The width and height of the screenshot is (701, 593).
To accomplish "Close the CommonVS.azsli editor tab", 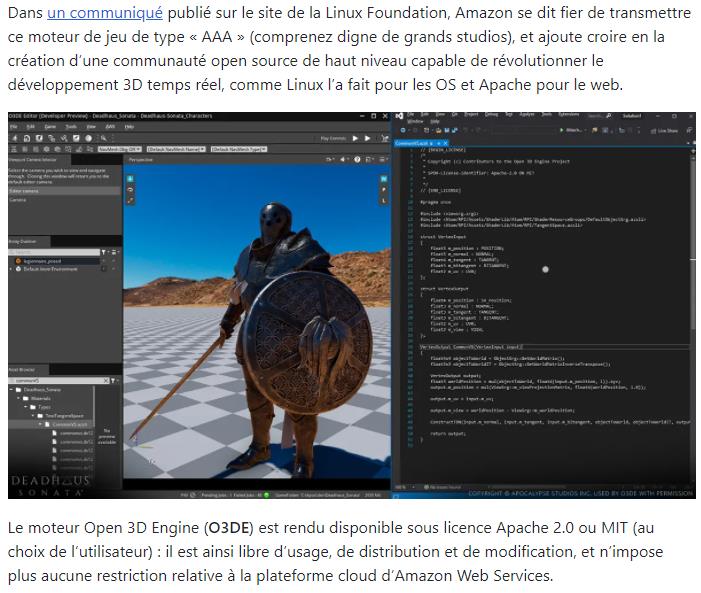I will 445,143.
